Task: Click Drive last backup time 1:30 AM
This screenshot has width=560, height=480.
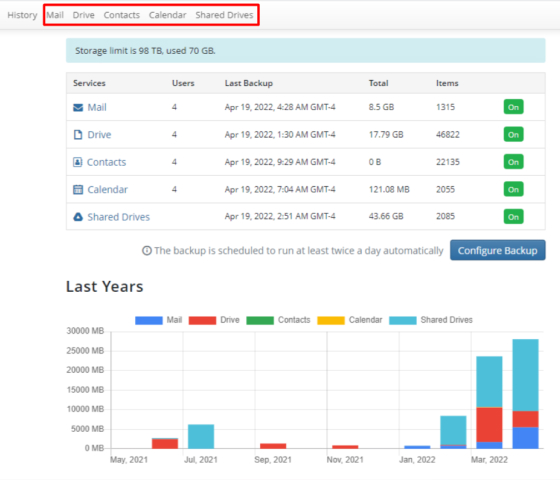Action: click(280, 135)
